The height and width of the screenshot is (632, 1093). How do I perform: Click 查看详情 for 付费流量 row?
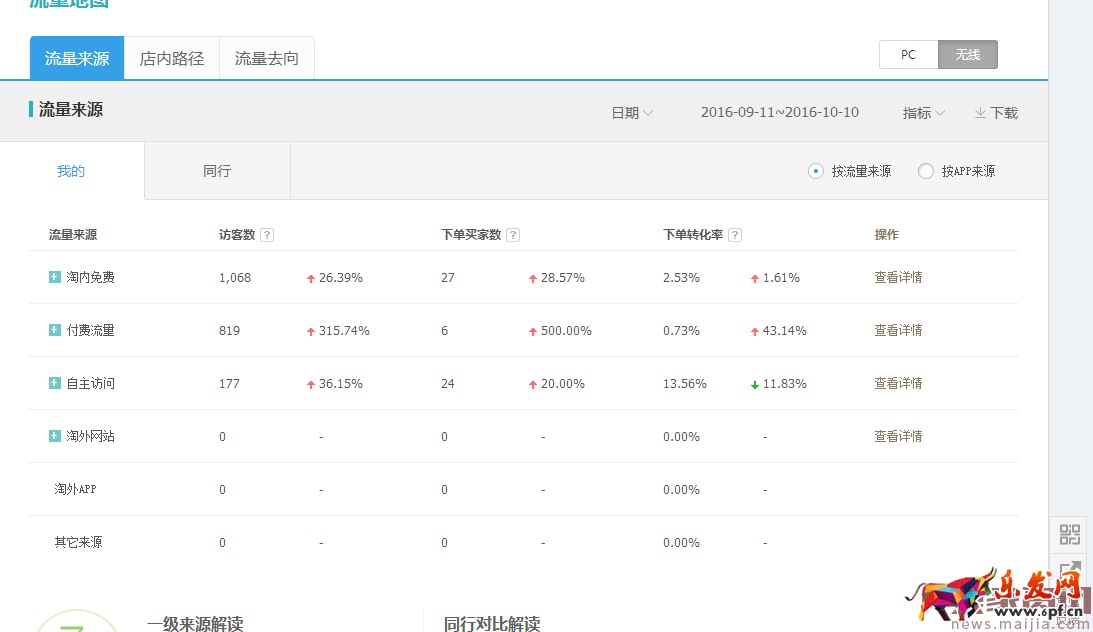click(898, 330)
